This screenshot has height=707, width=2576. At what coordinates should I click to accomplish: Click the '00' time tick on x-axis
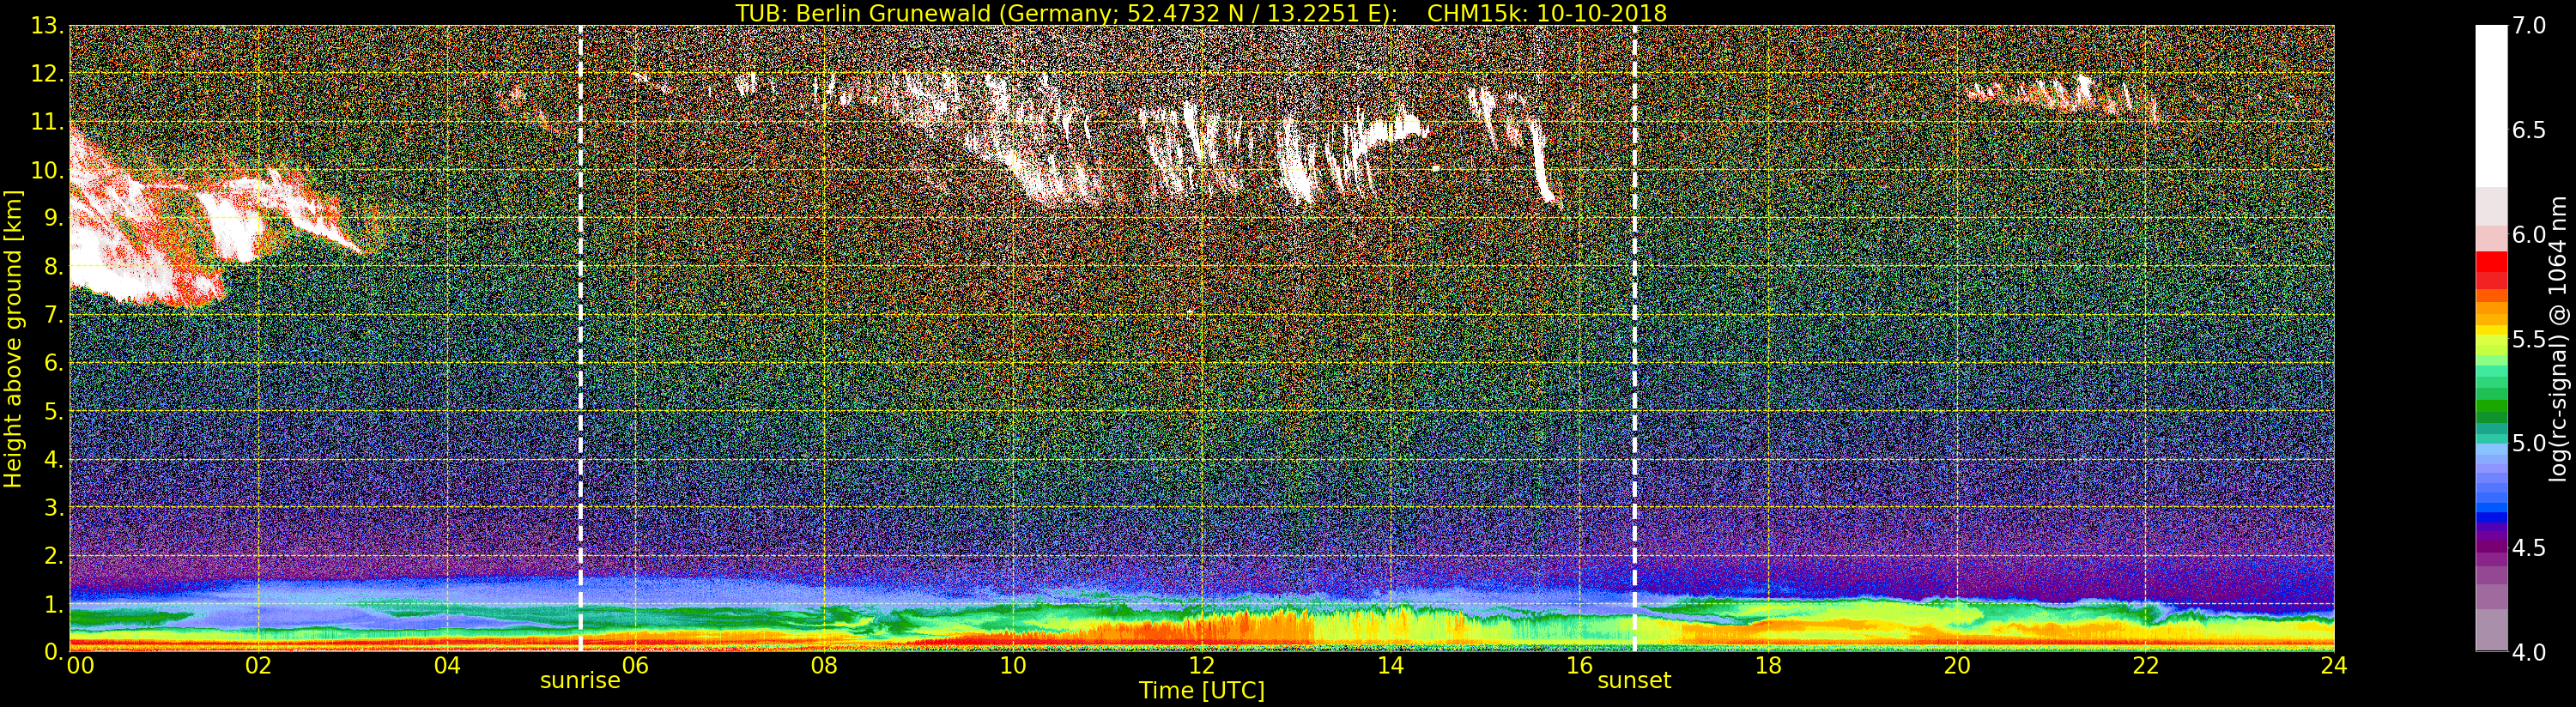pyautogui.click(x=80, y=666)
